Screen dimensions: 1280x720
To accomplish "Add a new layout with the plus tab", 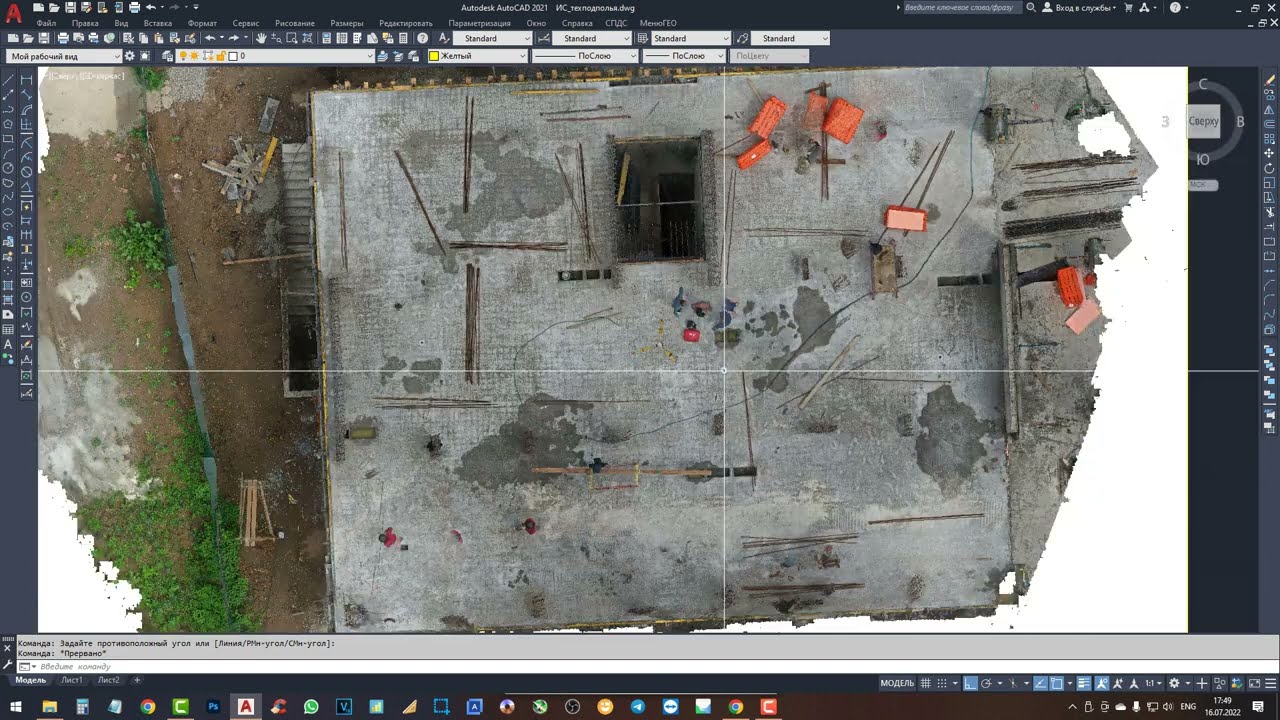I will pos(138,680).
